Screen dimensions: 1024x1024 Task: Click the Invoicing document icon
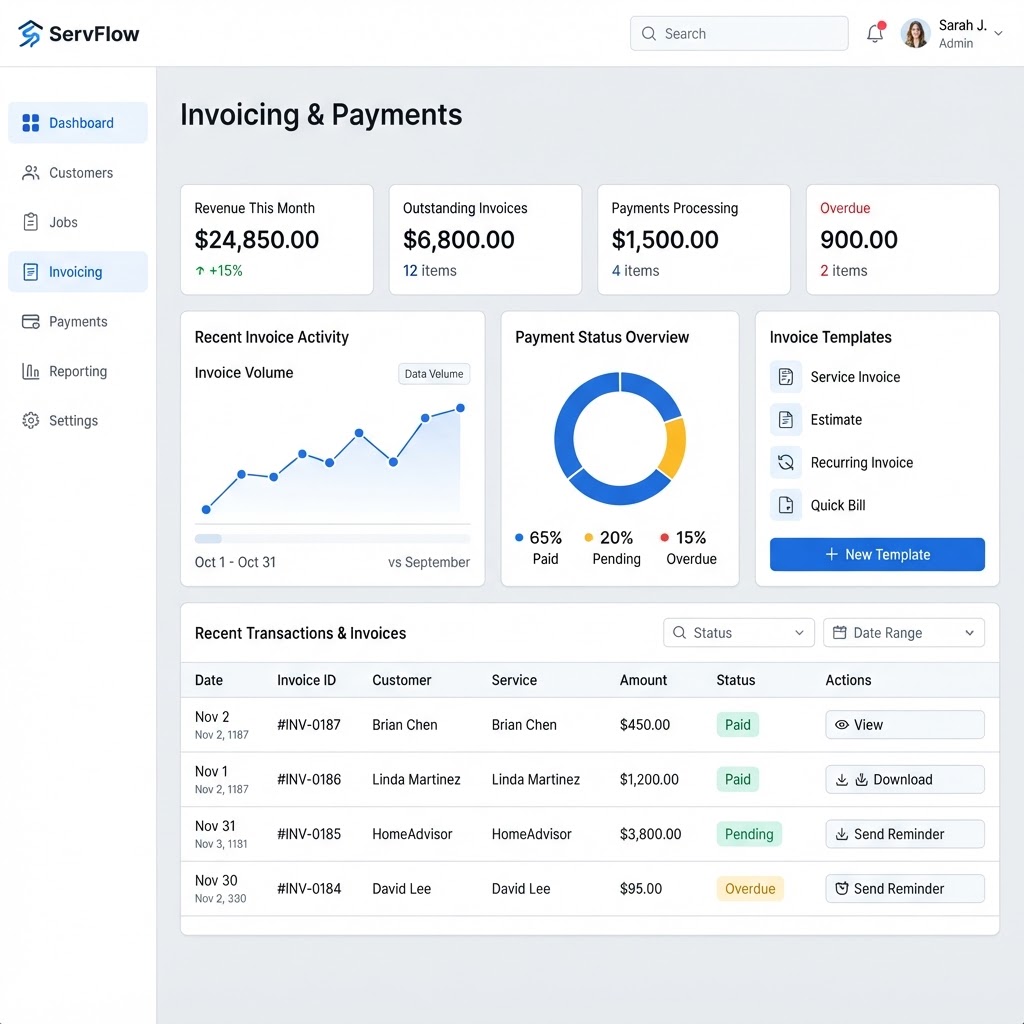click(31, 272)
